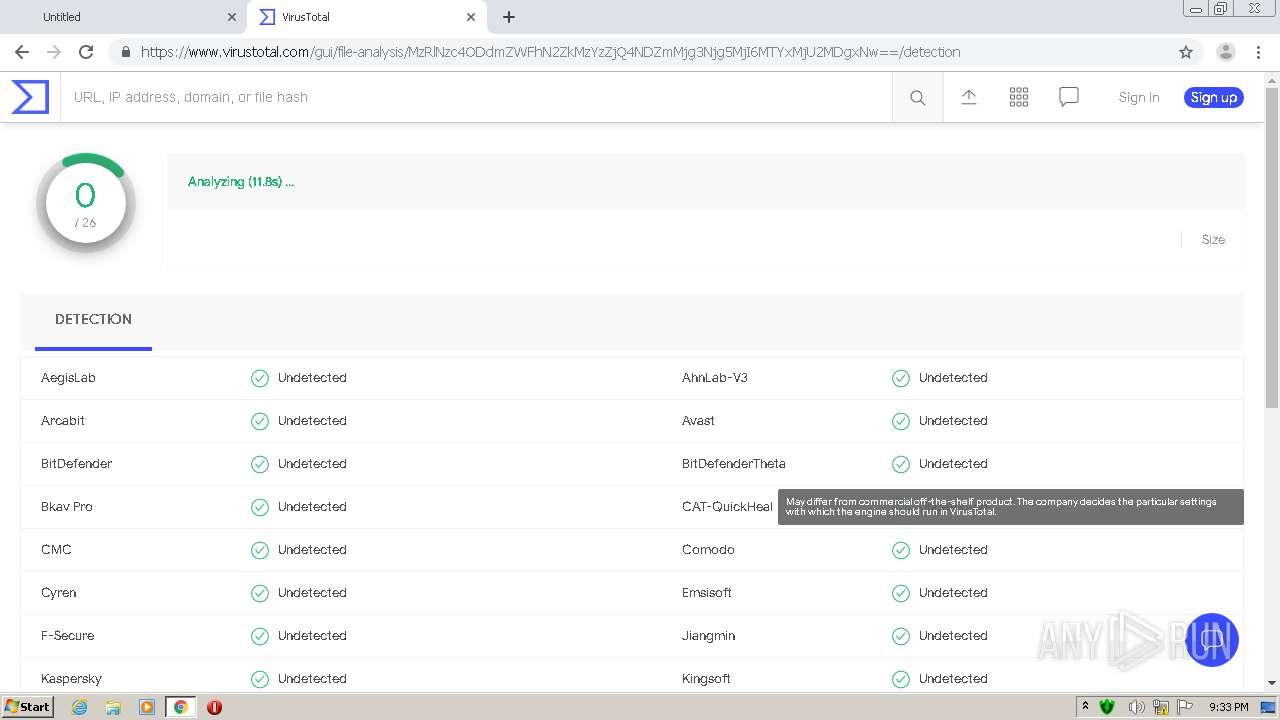This screenshot has height=720, width=1280.
Task: Click the CAT-QuickHeal engine name
Action: (728, 507)
